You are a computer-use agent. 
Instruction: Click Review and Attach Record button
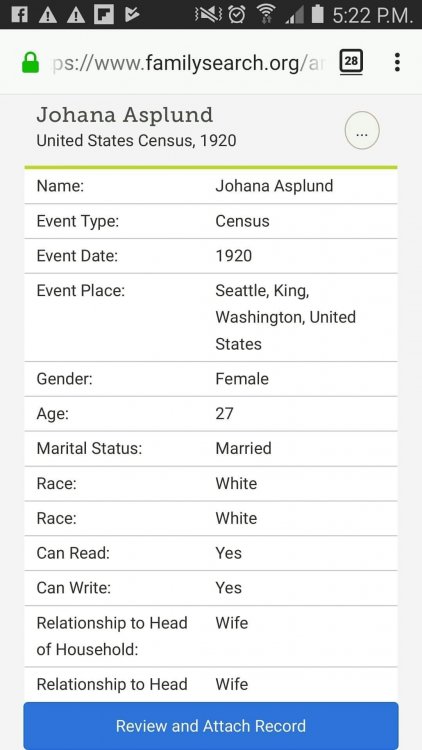(x=211, y=726)
